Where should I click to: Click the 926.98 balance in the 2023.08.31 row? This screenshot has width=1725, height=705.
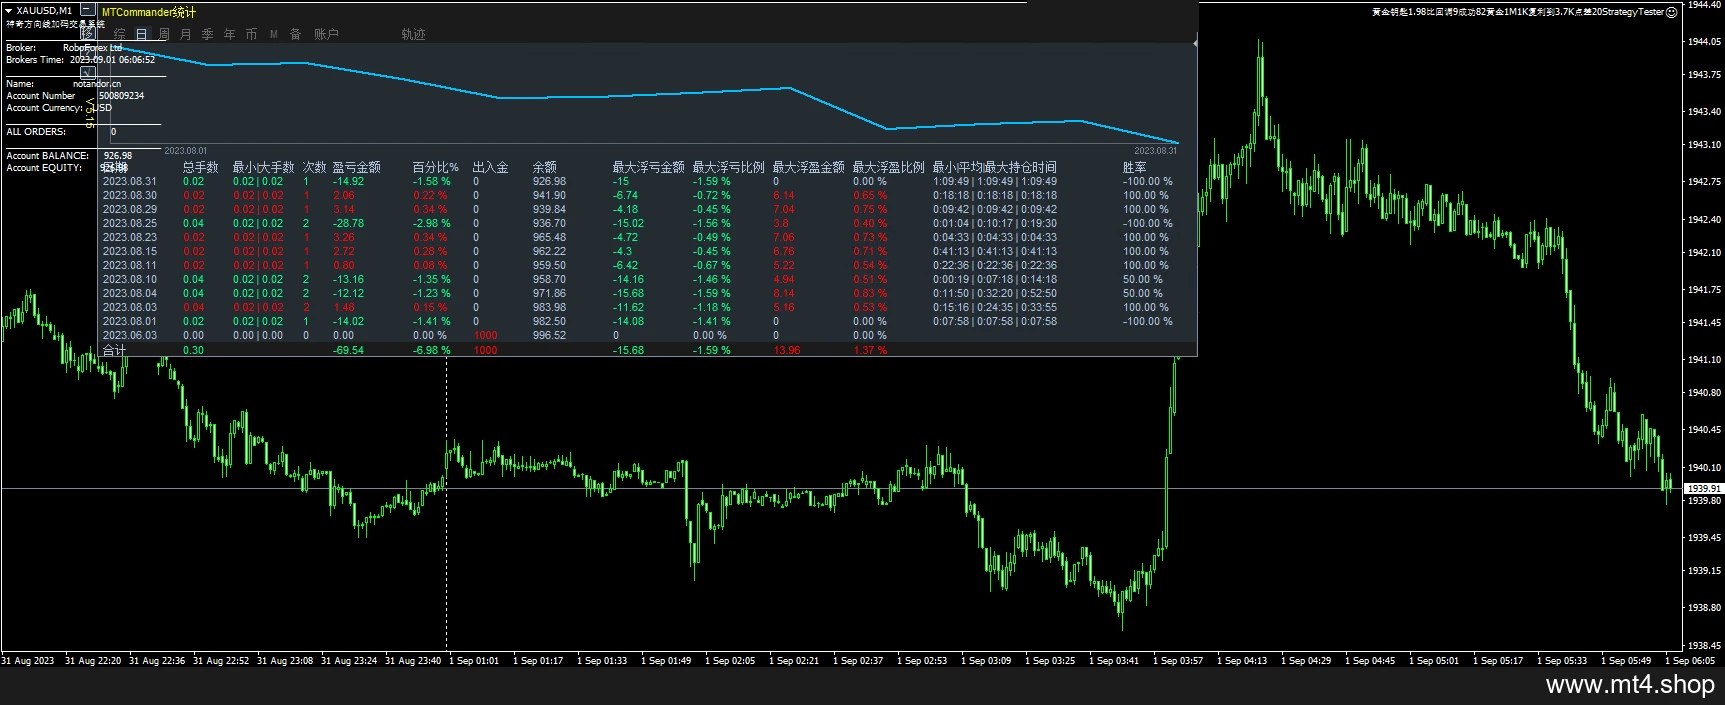click(x=549, y=181)
